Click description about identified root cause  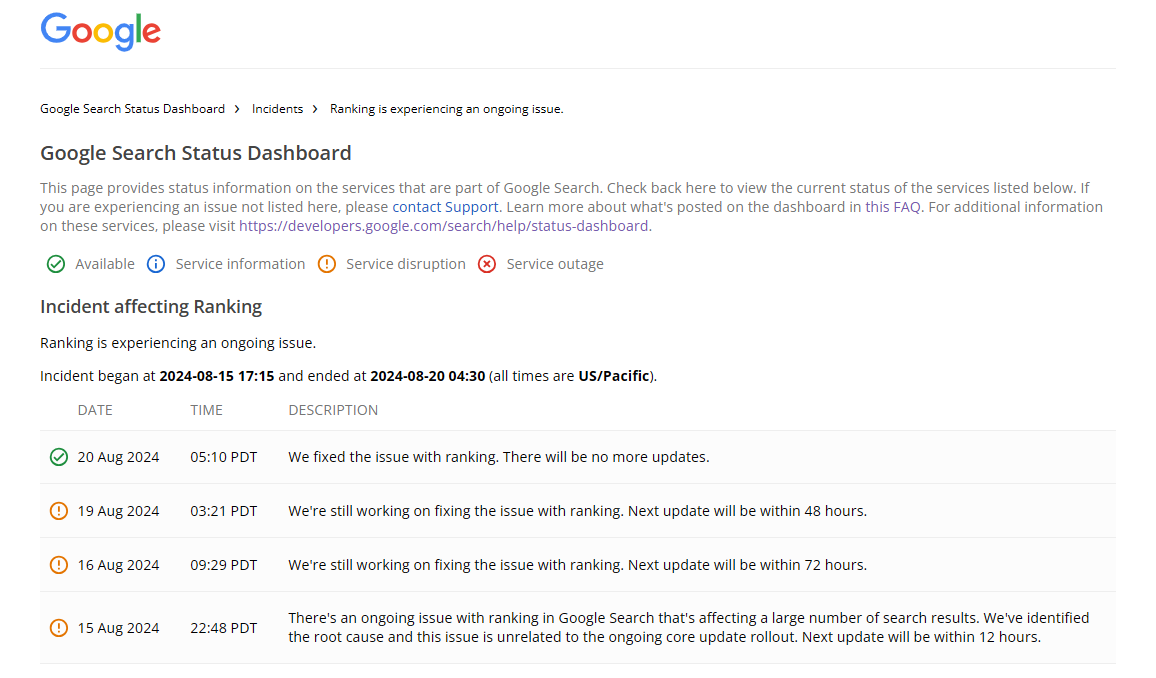pyautogui.click(x=689, y=628)
